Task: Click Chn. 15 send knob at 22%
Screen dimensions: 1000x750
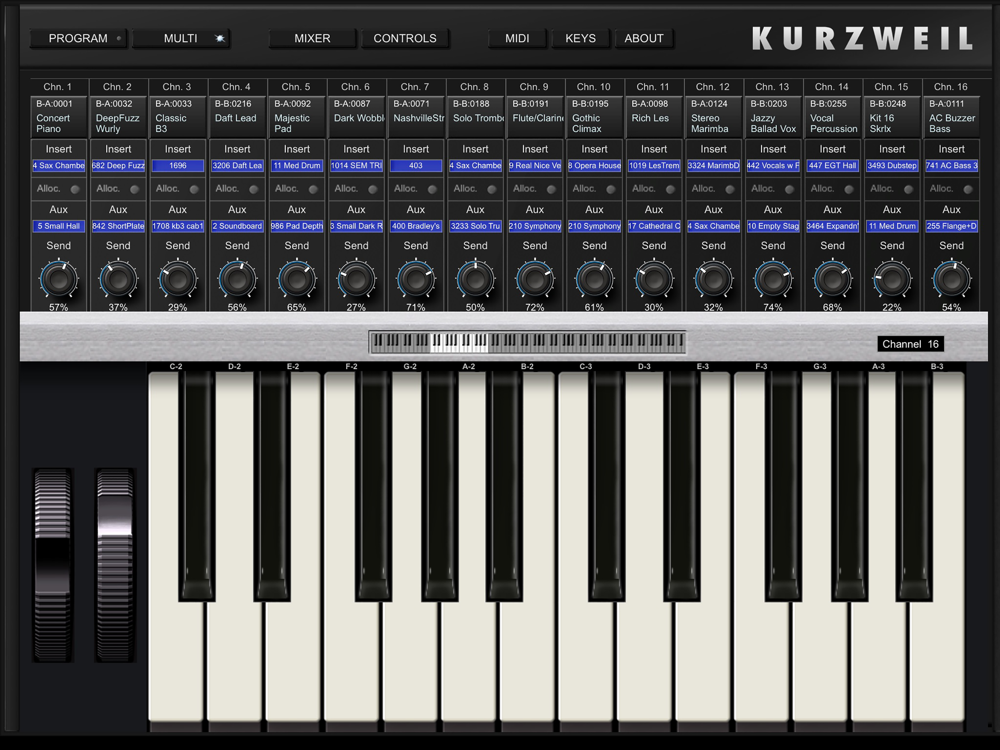Action: pos(892,279)
